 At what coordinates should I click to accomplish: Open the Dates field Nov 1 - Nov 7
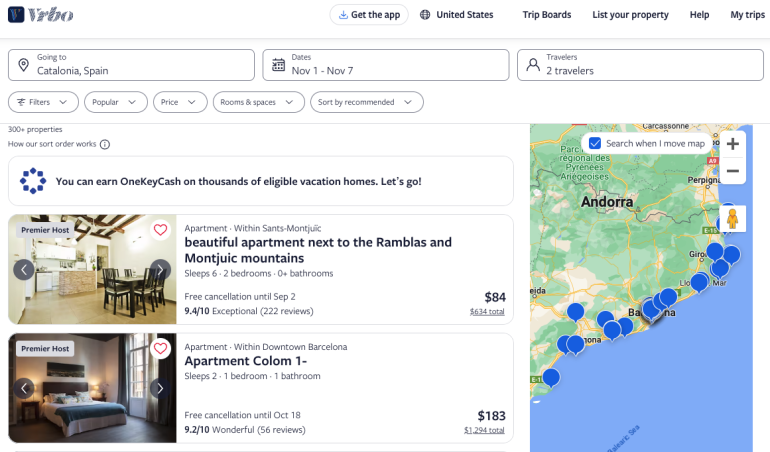pyautogui.click(x=386, y=65)
